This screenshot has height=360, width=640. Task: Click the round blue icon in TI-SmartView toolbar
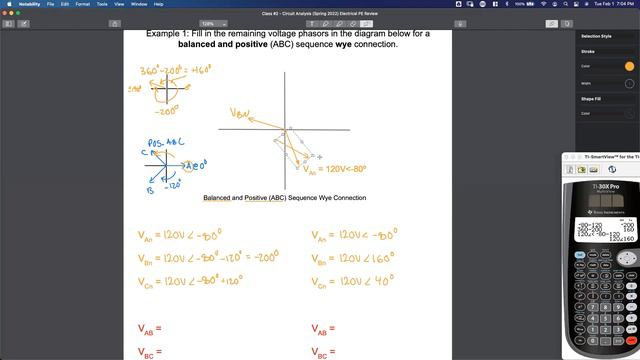[612, 169]
